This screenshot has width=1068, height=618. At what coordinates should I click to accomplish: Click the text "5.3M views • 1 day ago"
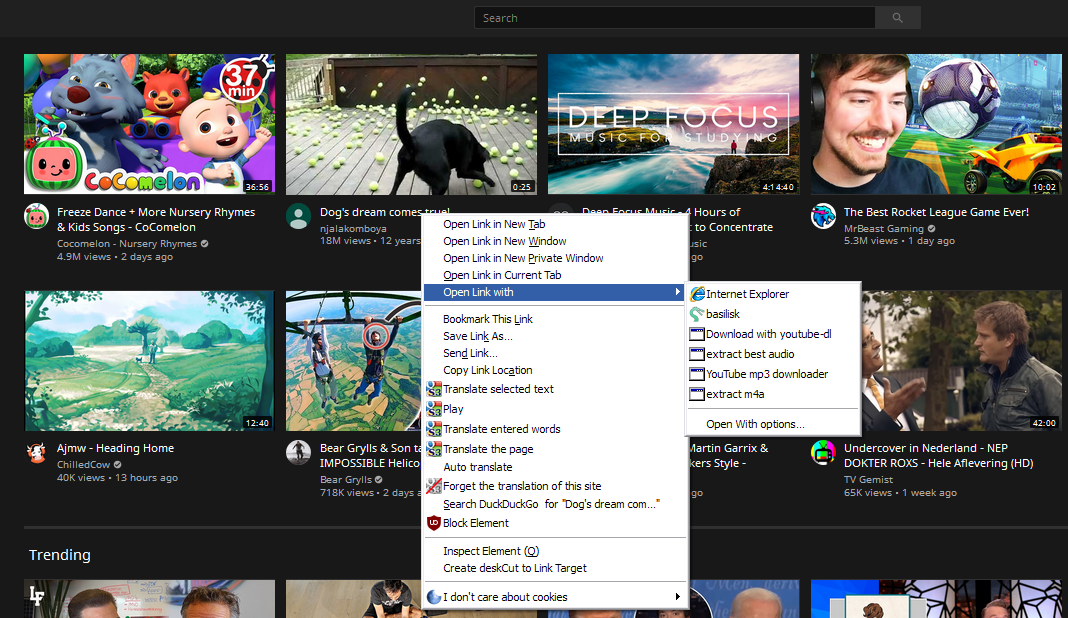[x=899, y=241]
